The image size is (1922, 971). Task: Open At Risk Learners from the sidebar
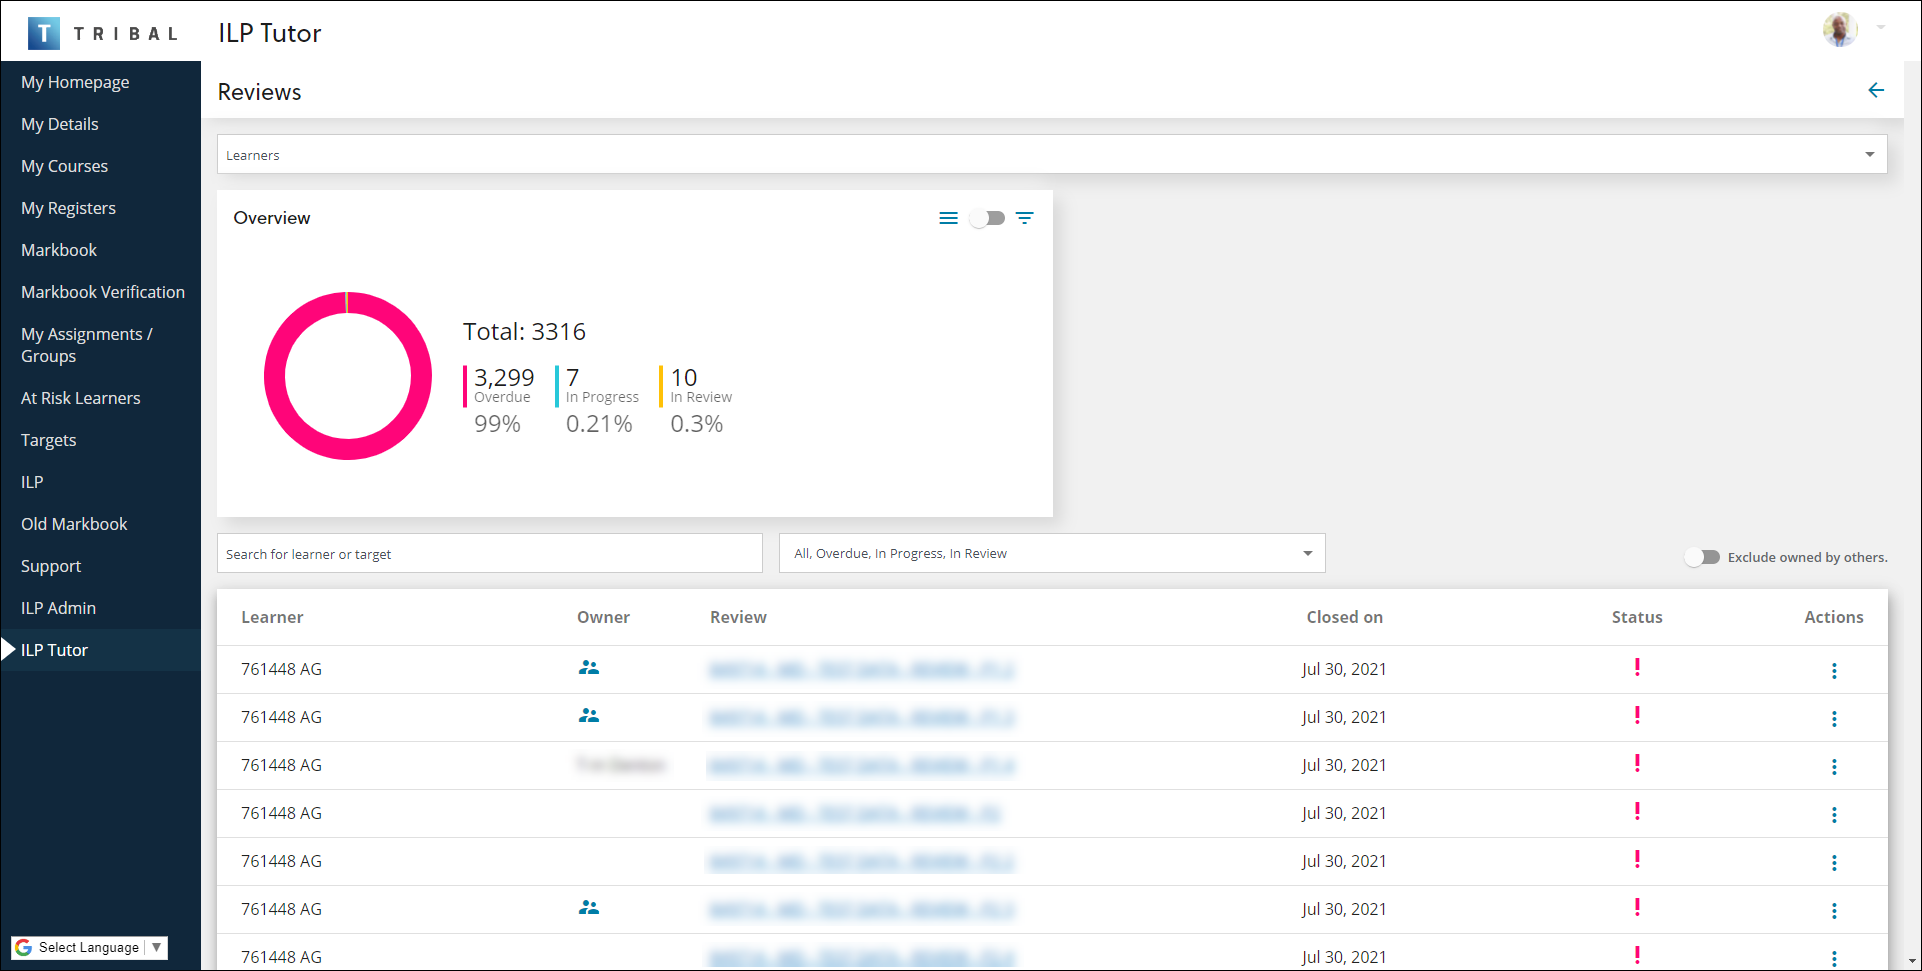[x=80, y=397]
